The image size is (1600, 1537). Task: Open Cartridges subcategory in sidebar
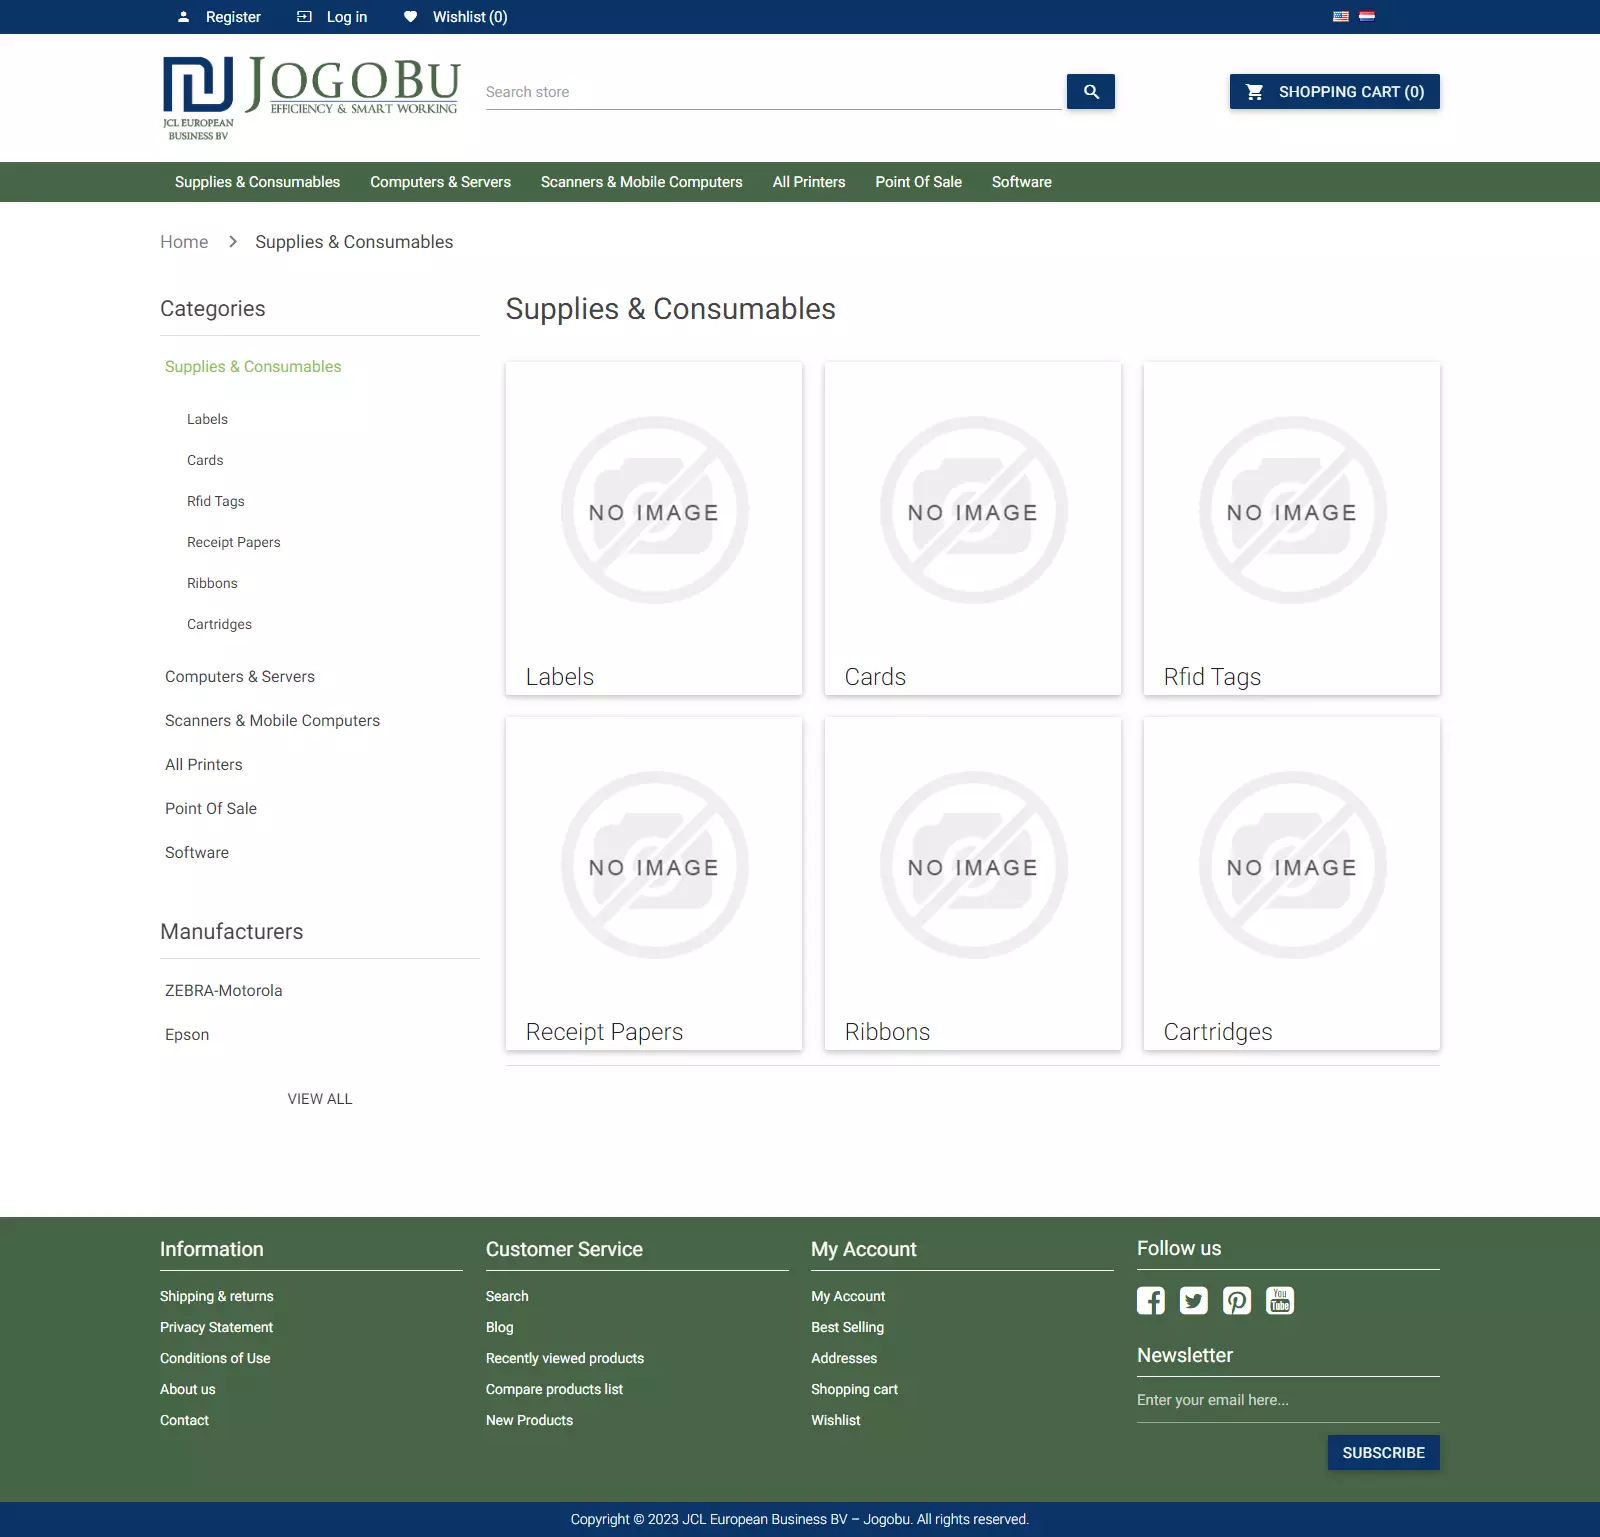pos(219,624)
